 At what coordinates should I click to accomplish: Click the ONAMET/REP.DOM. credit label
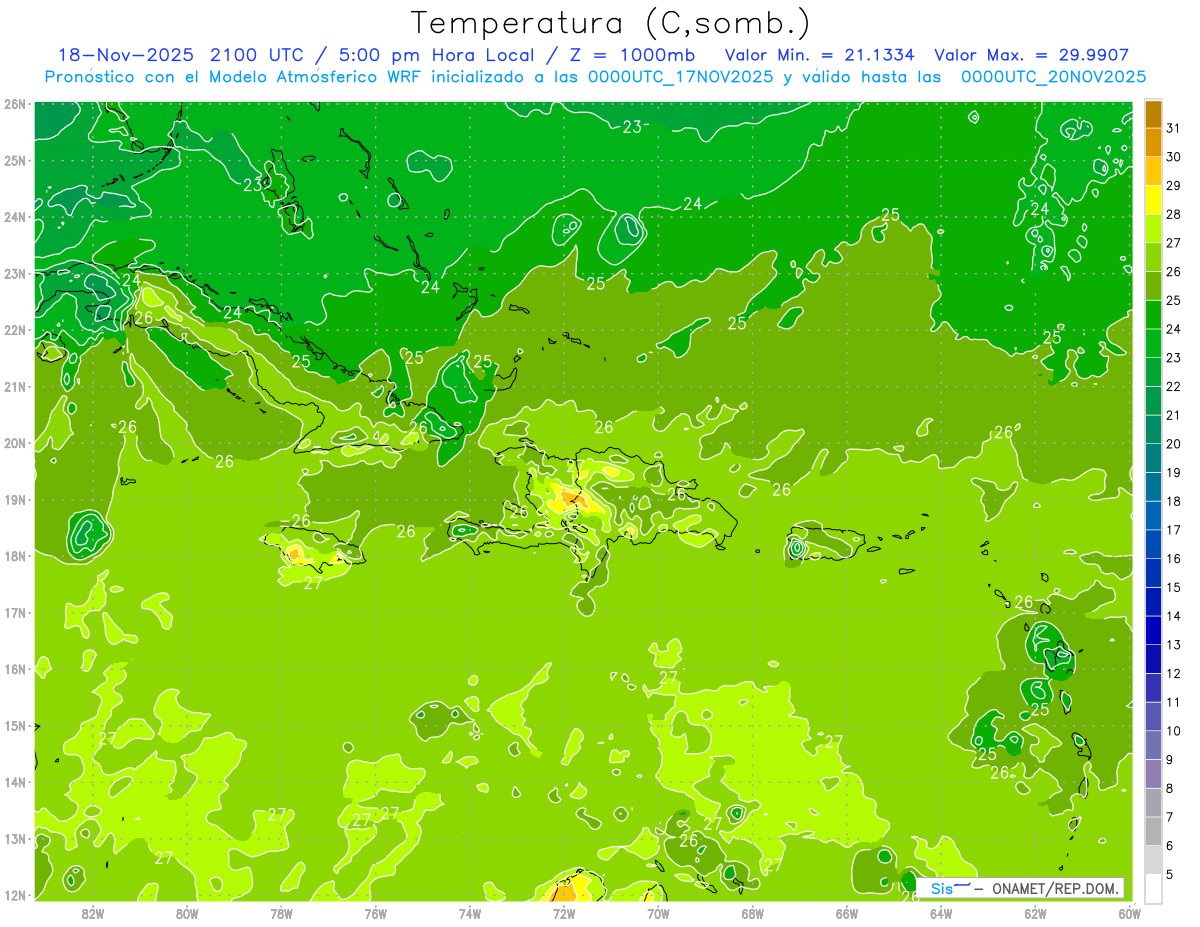tap(1056, 889)
